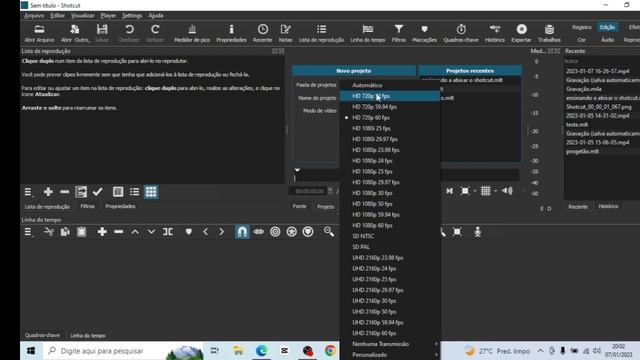
Task: Toggle player volume speaker button
Action: coord(507,191)
